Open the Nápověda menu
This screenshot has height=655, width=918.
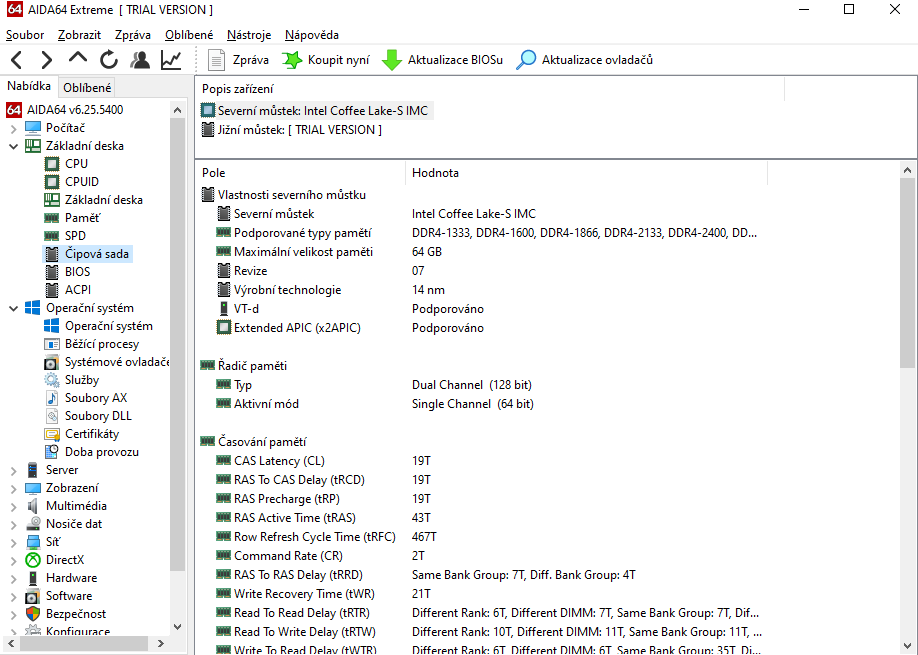coord(311,35)
